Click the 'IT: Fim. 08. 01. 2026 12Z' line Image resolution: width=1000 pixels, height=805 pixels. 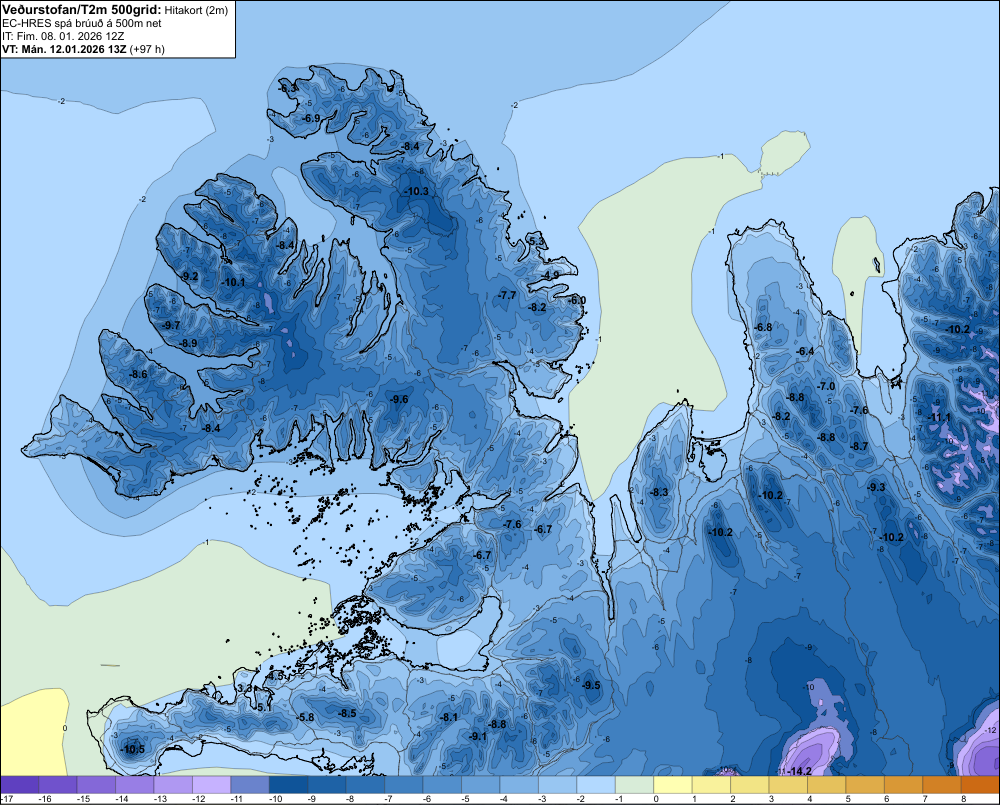[x=65, y=36]
